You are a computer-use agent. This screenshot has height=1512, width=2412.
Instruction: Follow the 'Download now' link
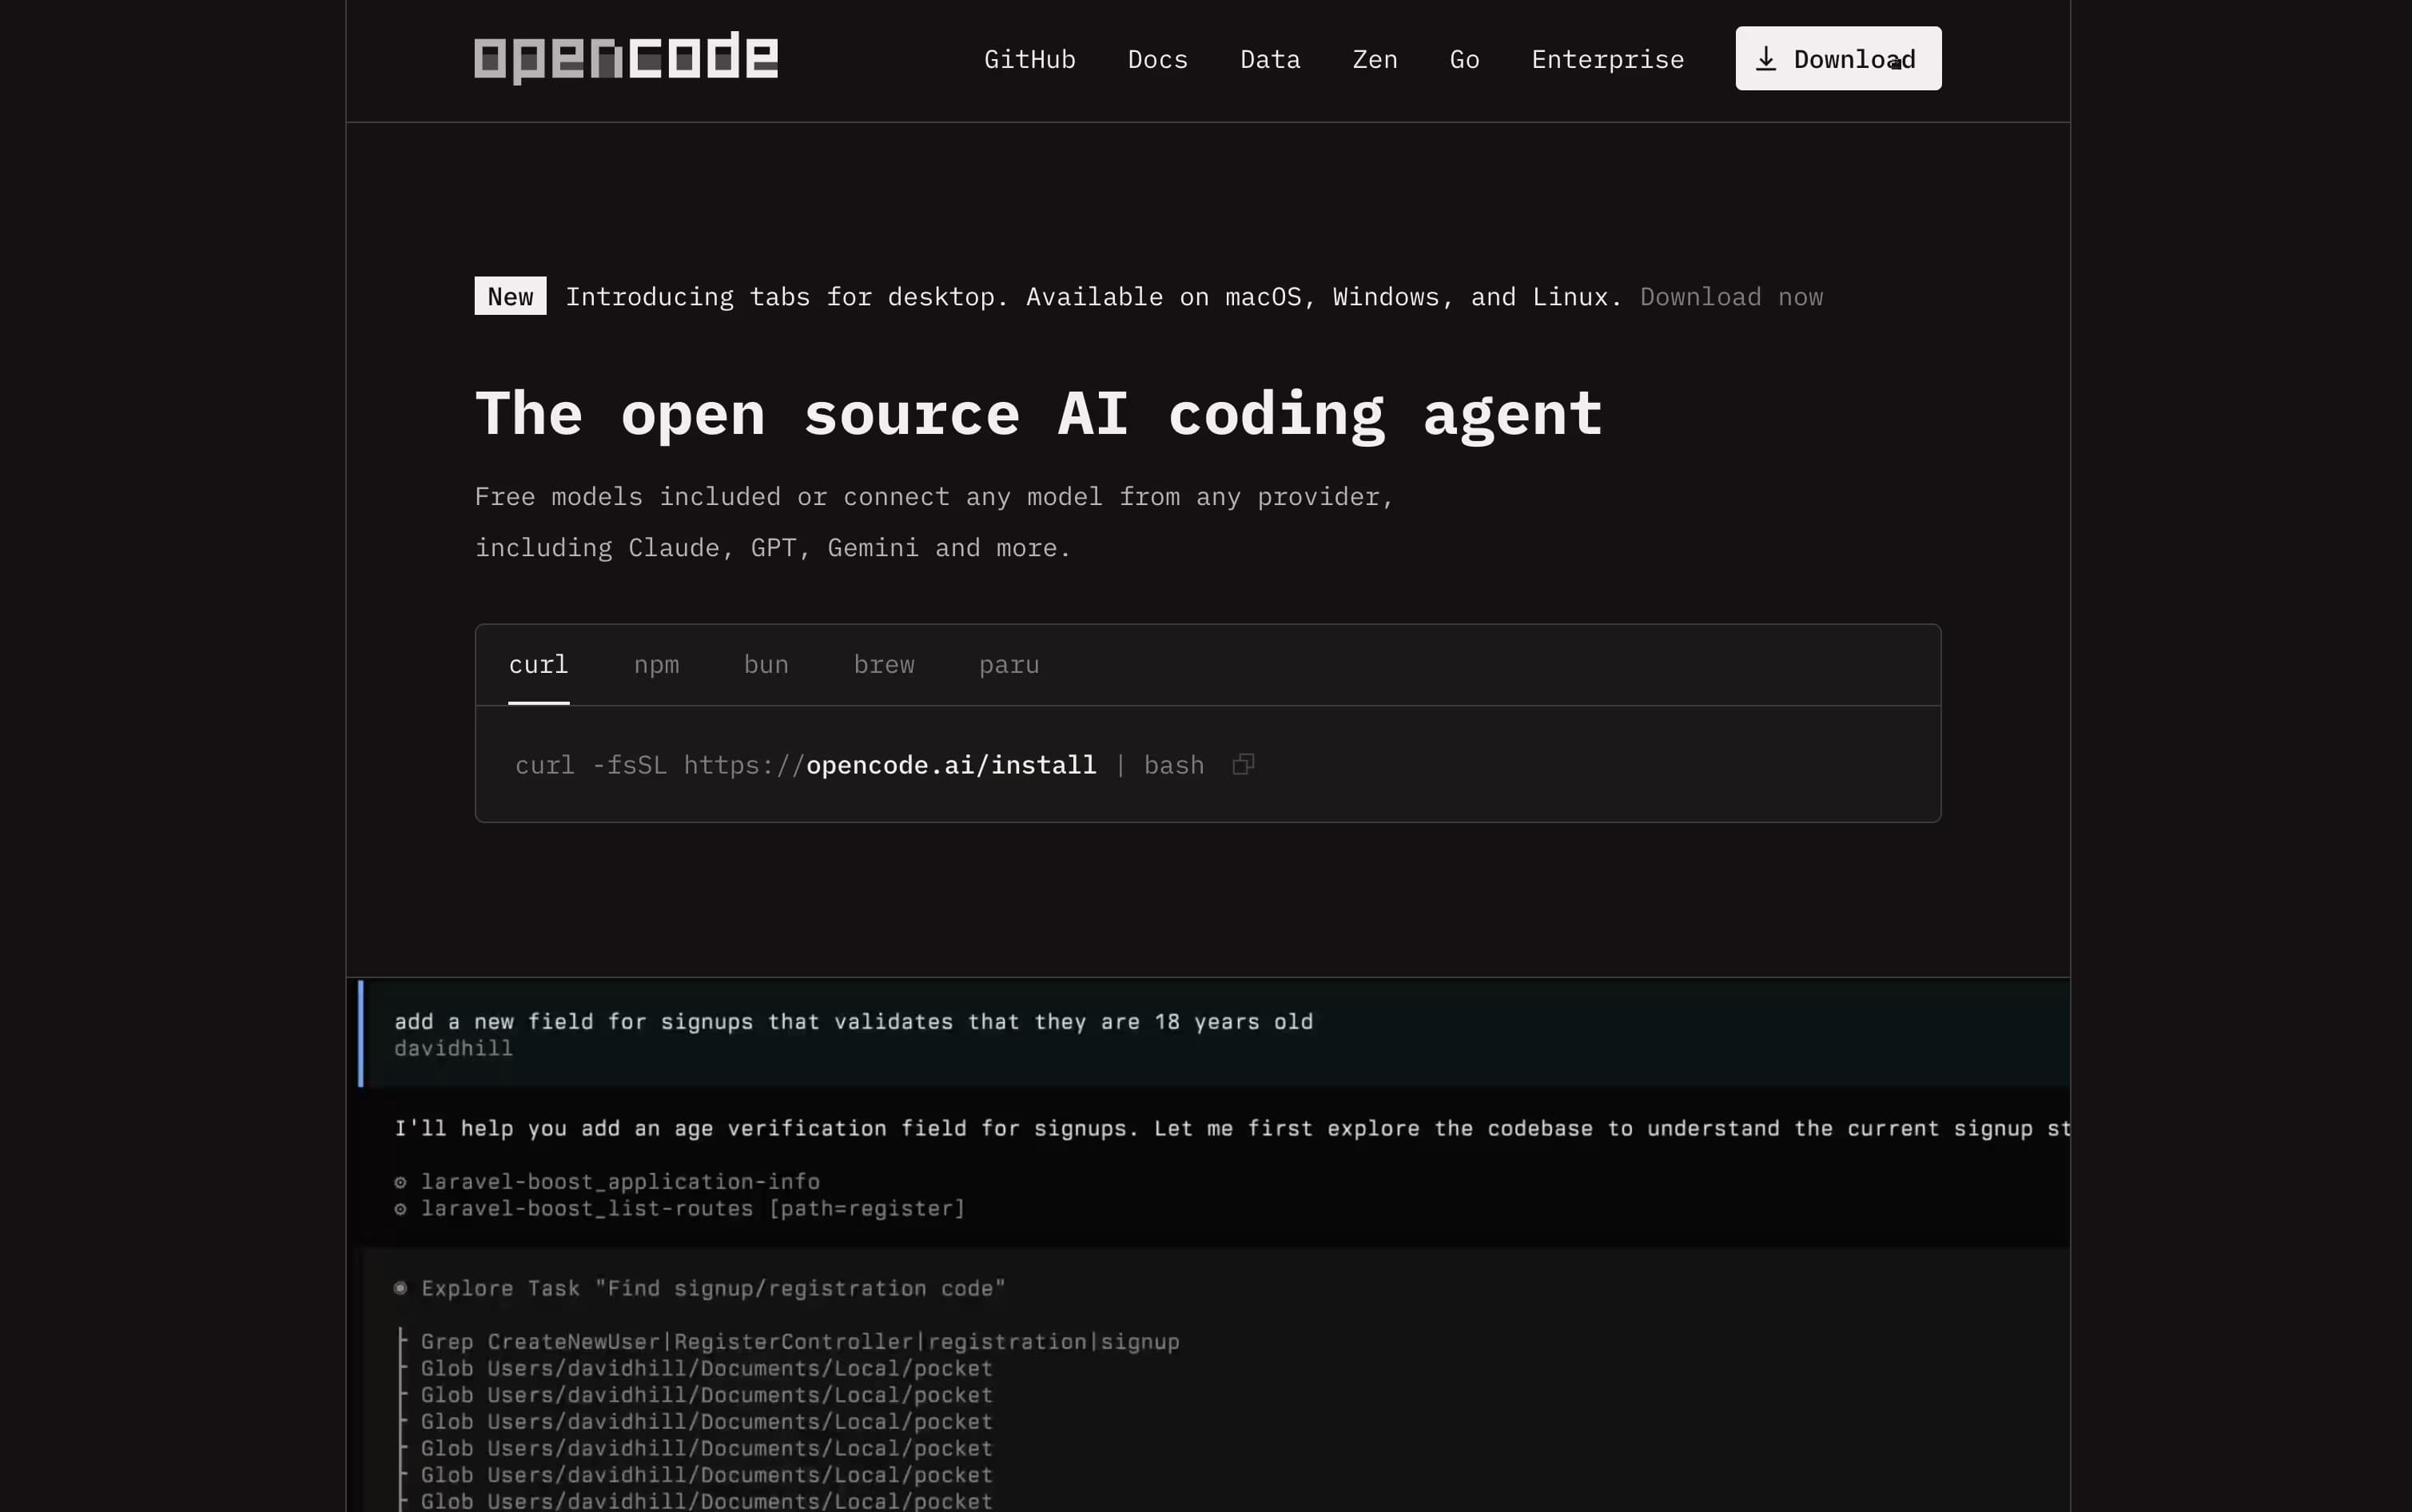pyautogui.click(x=1731, y=297)
